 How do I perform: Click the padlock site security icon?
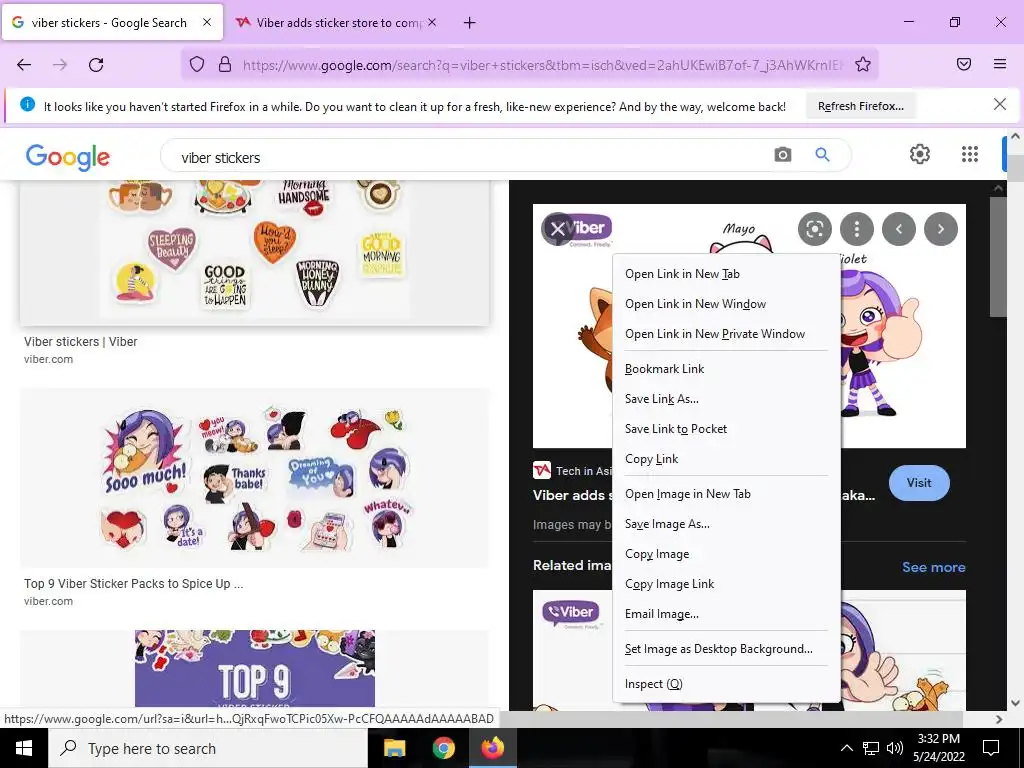pyautogui.click(x=225, y=64)
